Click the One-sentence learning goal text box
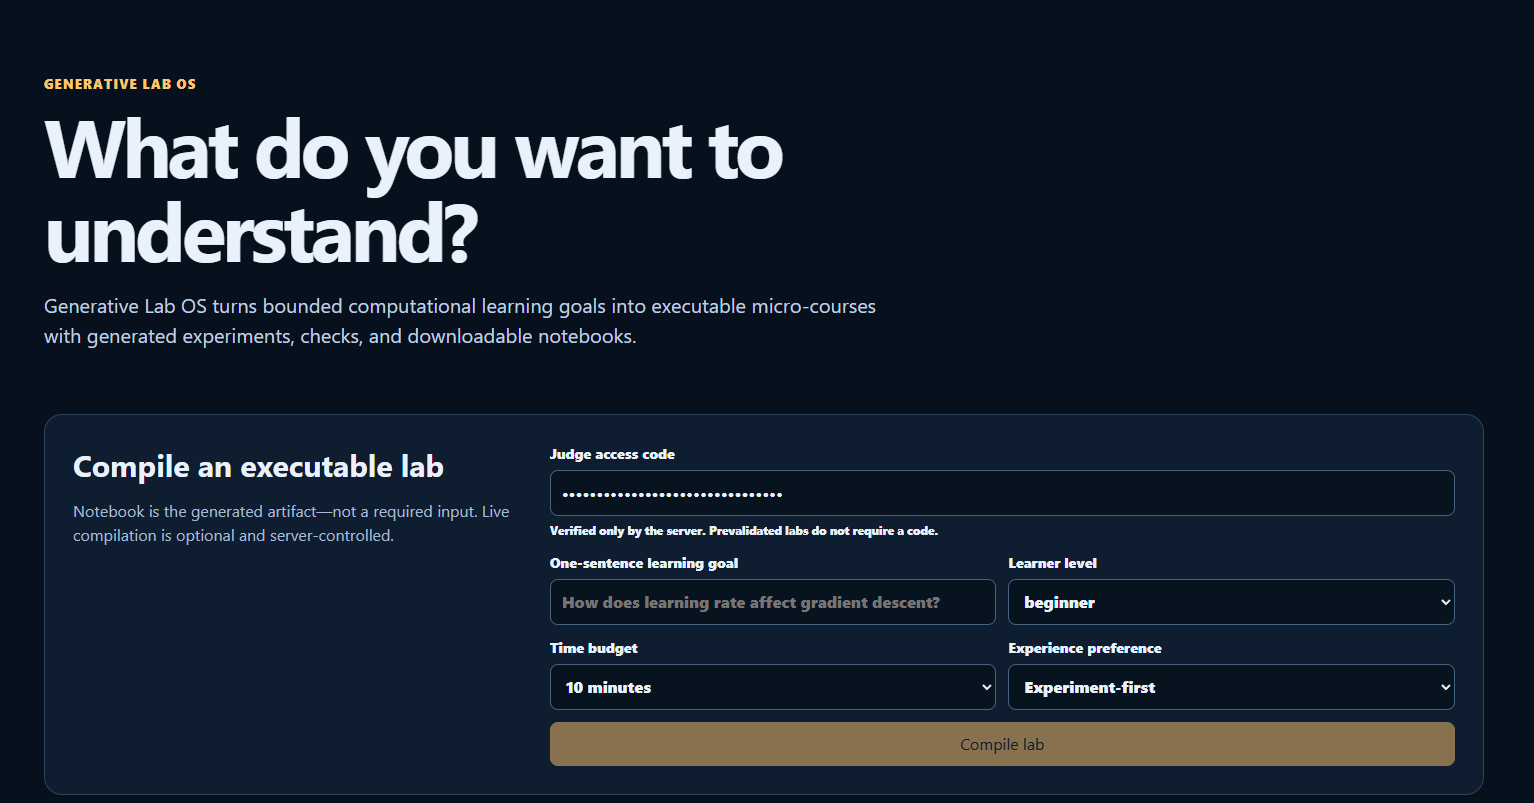 (x=772, y=602)
